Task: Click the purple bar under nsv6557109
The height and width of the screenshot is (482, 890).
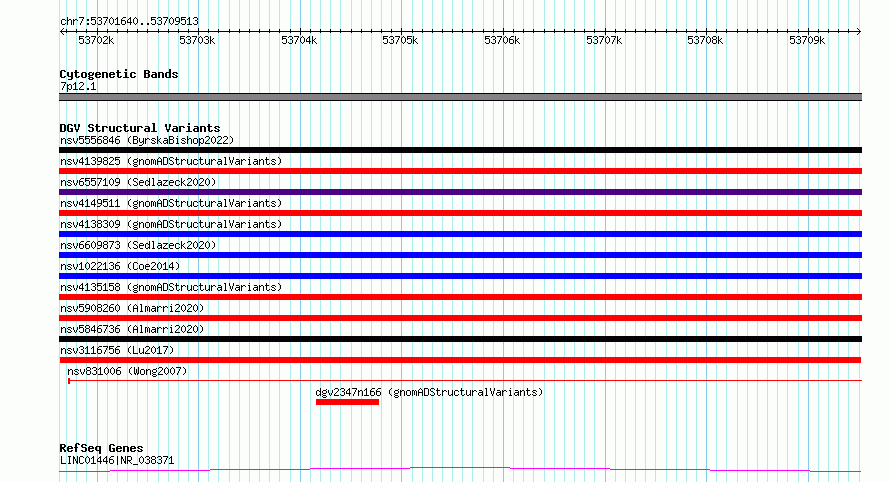Action: [460, 192]
